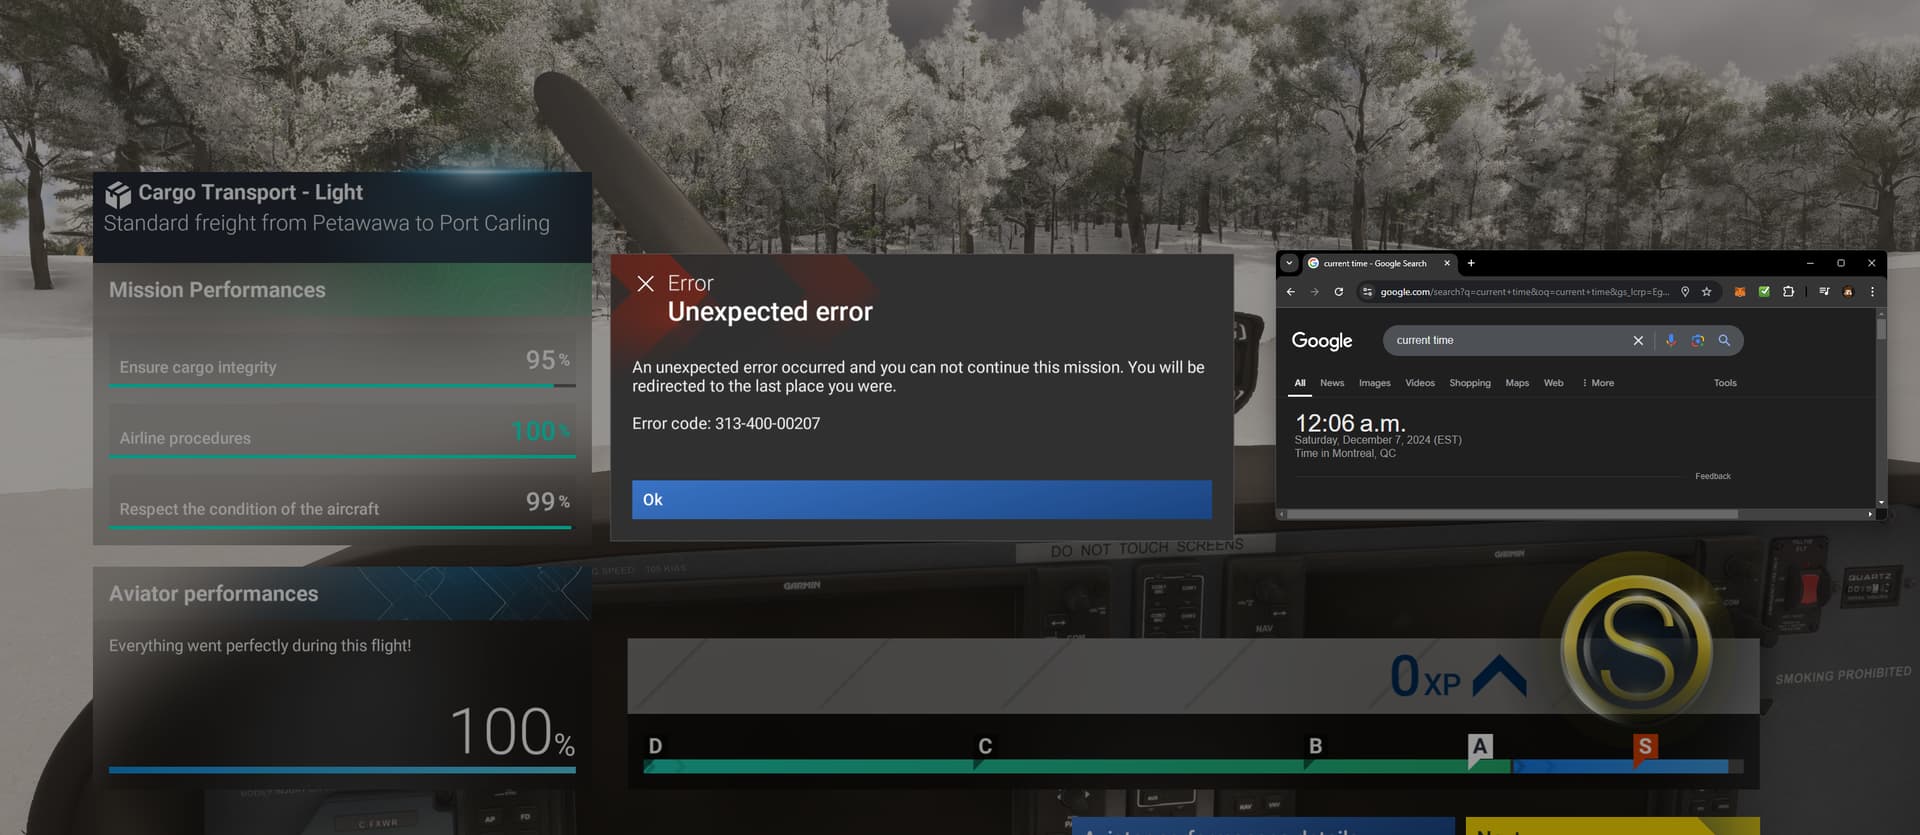The image size is (1920, 835).
Task: Open the Chrome three-dot menu
Action: tap(1872, 292)
